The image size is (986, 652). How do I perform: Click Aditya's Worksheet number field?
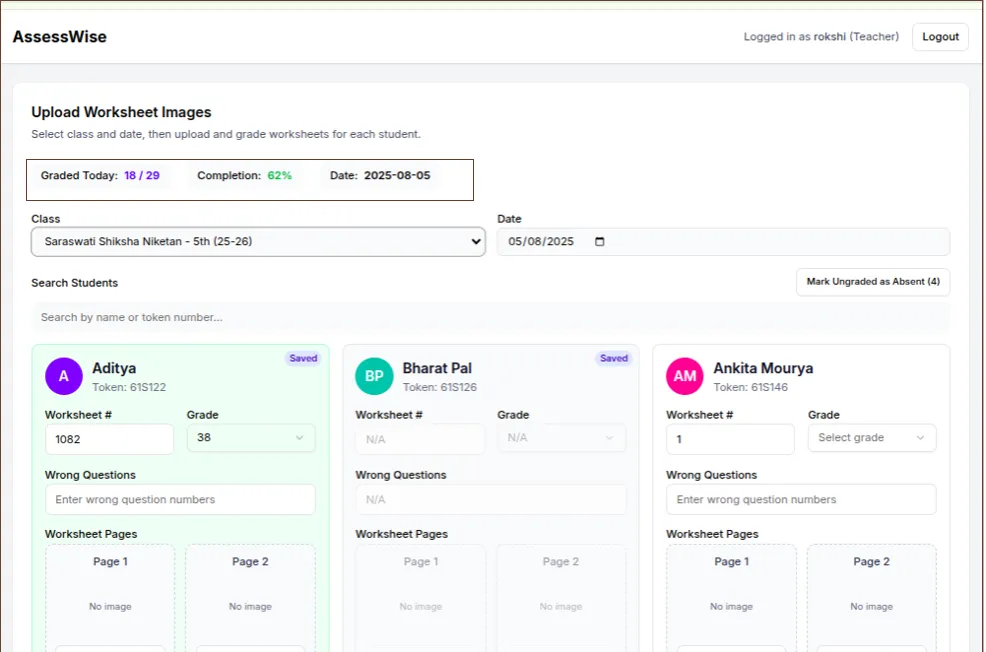pos(109,439)
